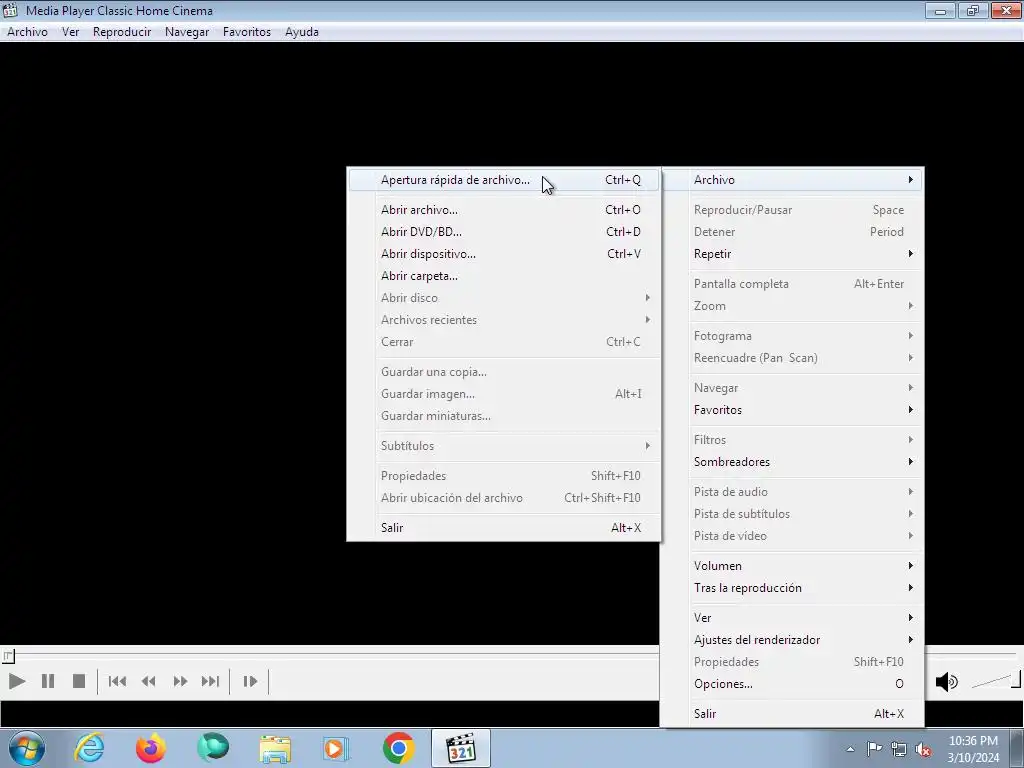Show hidden tray icons arrow
1024x768 pixels.
coord(850,749)
